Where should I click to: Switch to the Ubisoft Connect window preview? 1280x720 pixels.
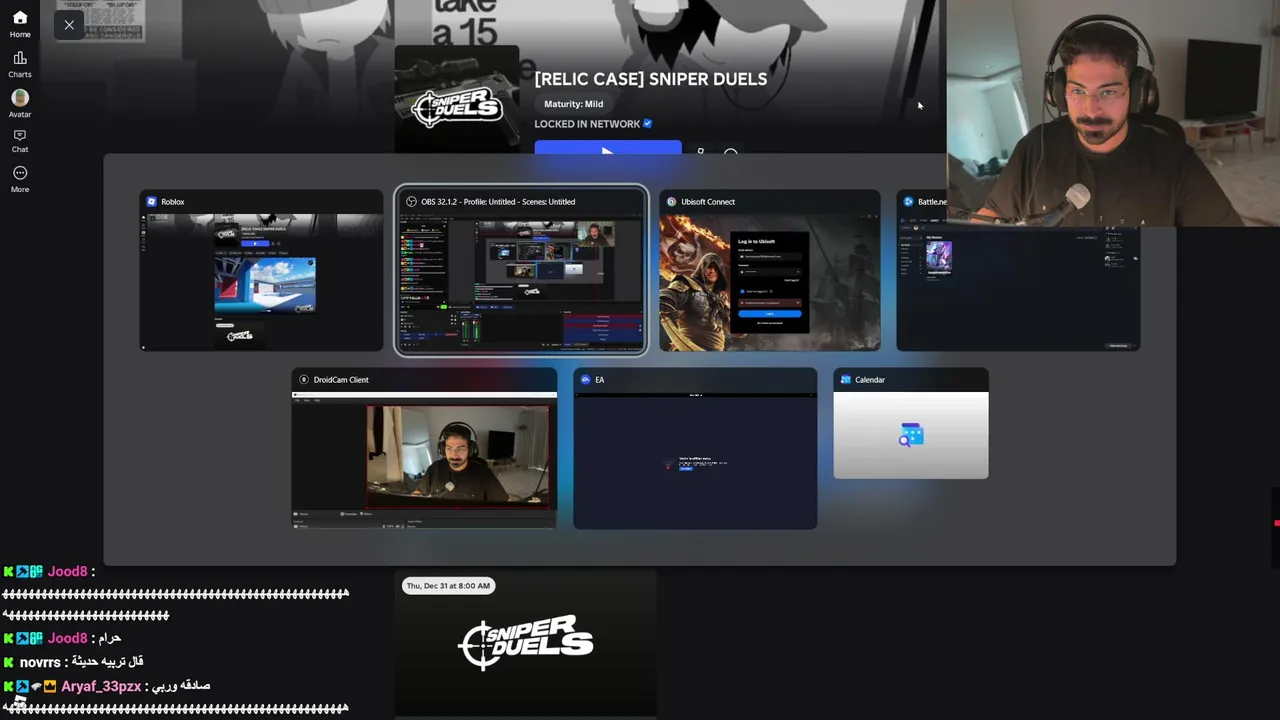pyautogui.click(x=770, y=271)
